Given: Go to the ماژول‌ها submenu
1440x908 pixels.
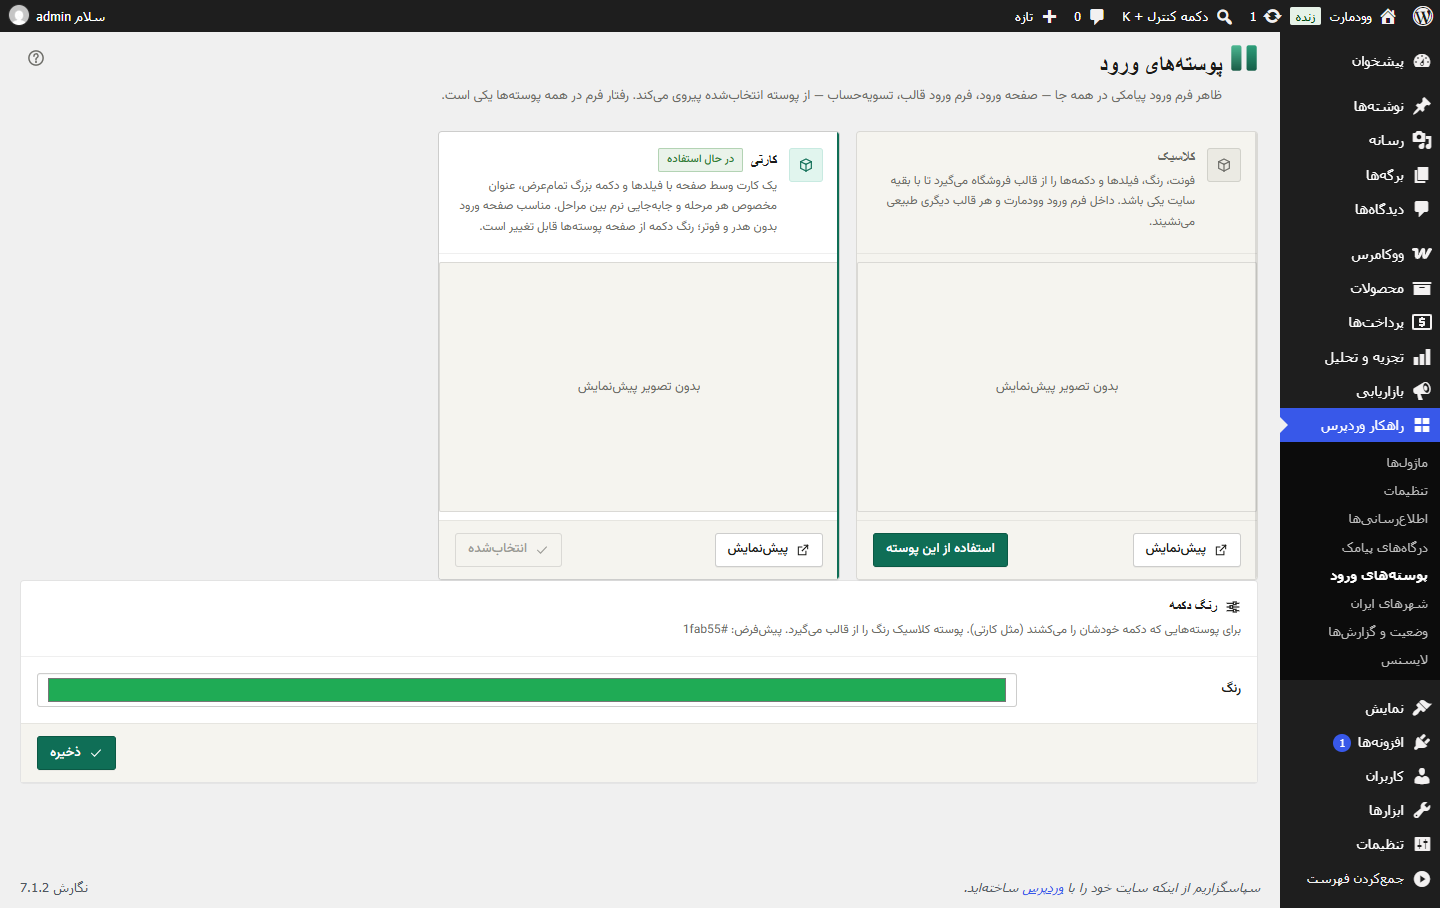Looking at the screenshot, I should coord(1407,463).
